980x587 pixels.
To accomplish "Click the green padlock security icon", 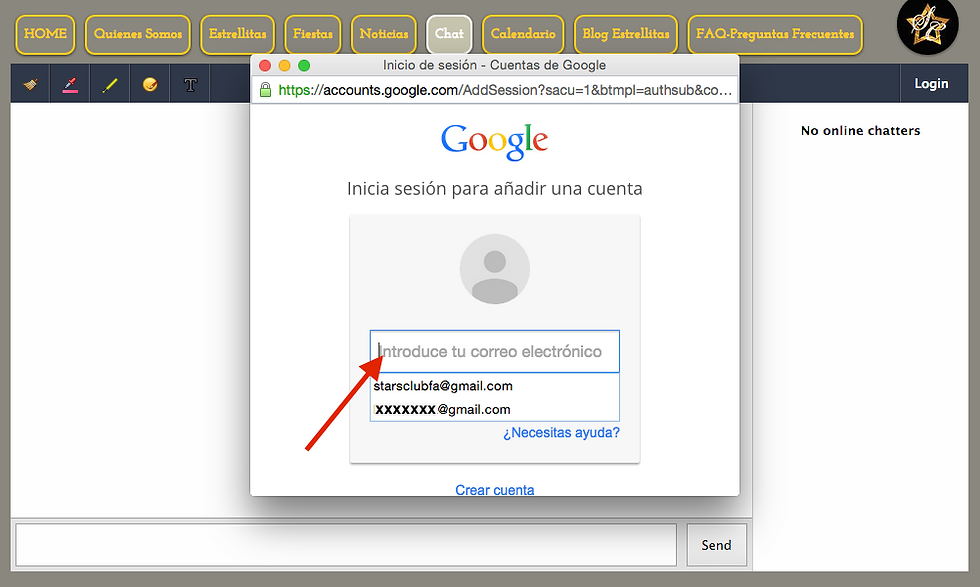I will 265,89.
